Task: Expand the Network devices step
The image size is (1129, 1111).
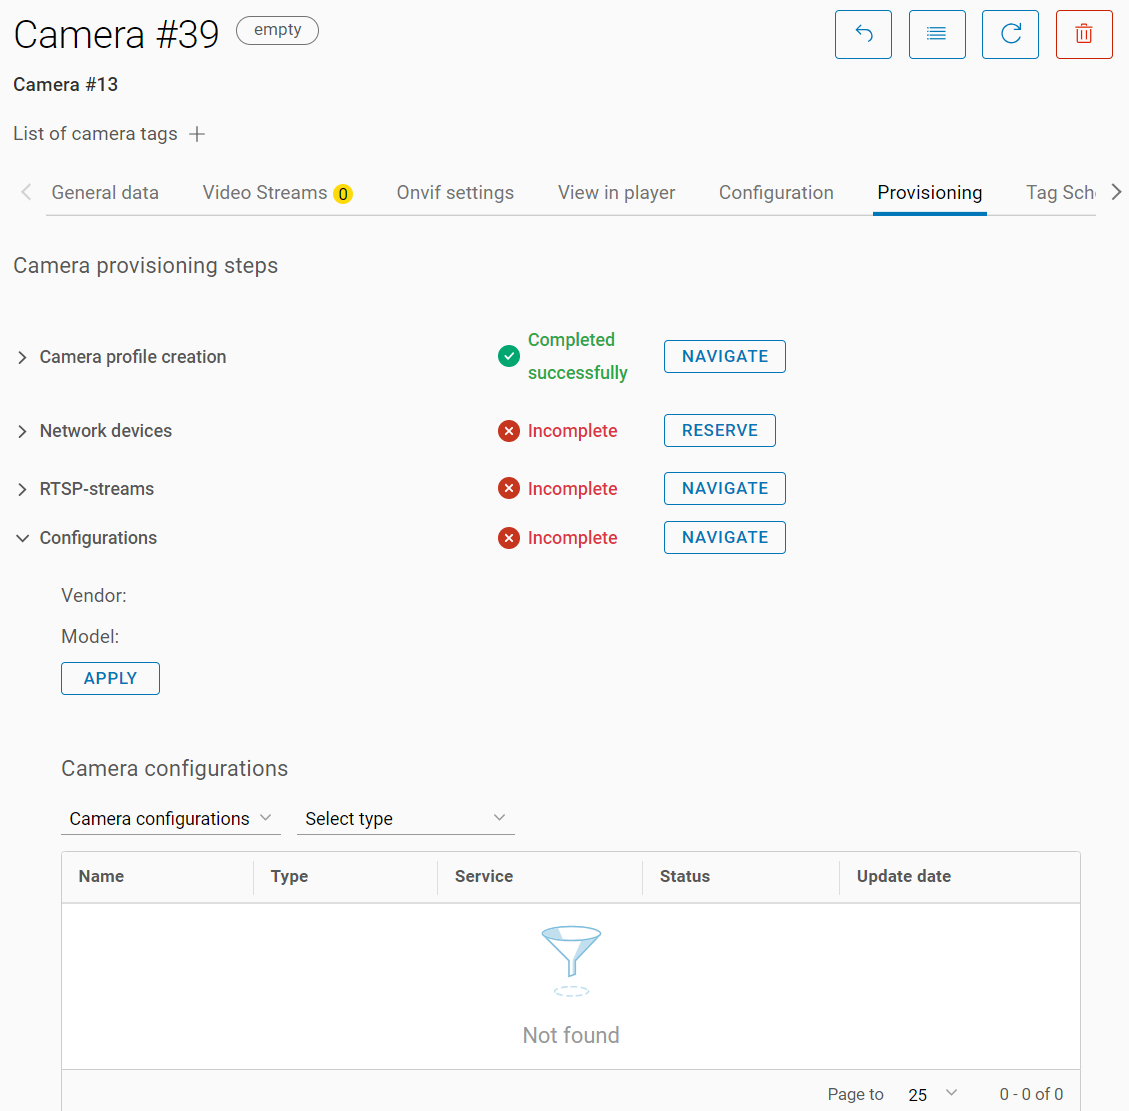Action: coord(22,431)
